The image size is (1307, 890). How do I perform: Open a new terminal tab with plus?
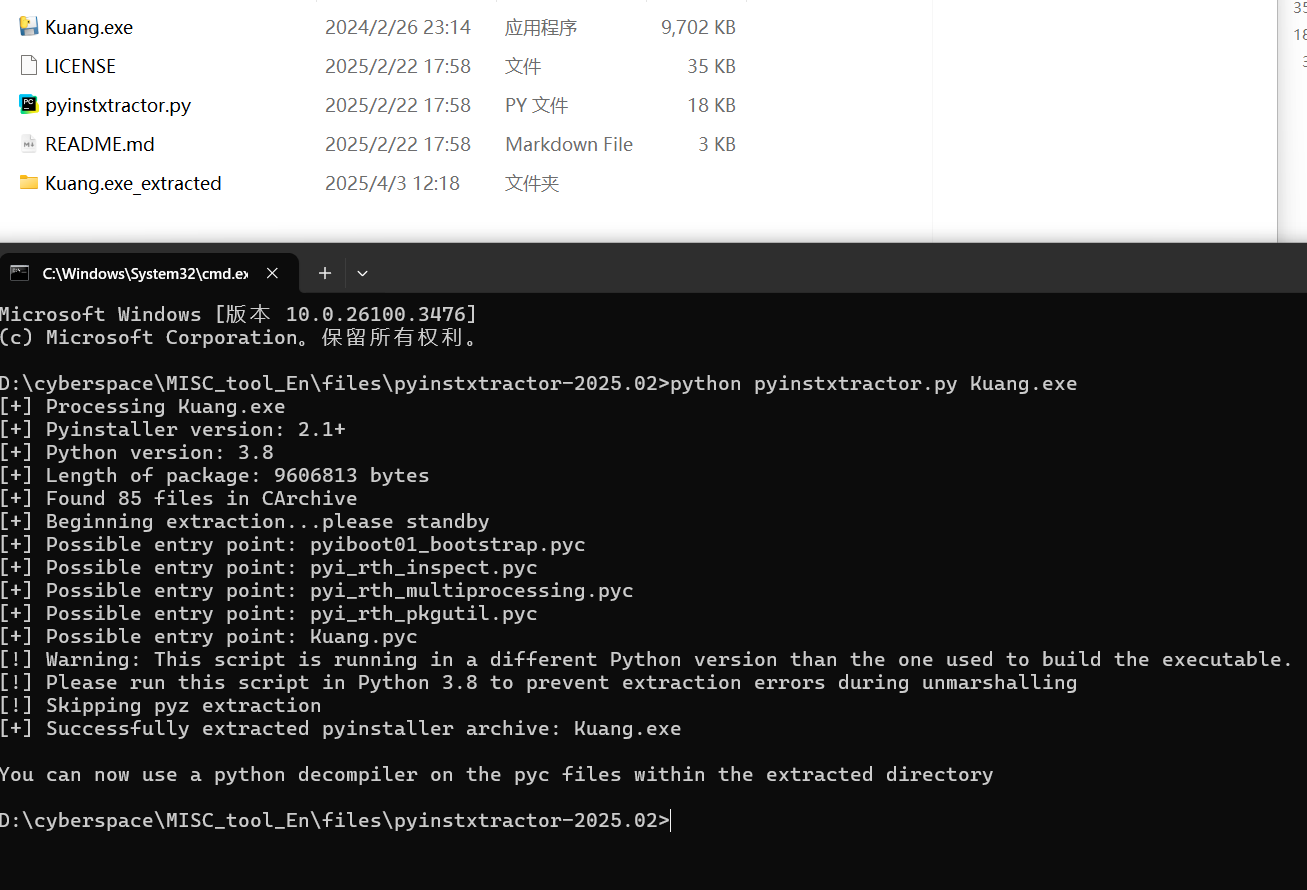324,273
